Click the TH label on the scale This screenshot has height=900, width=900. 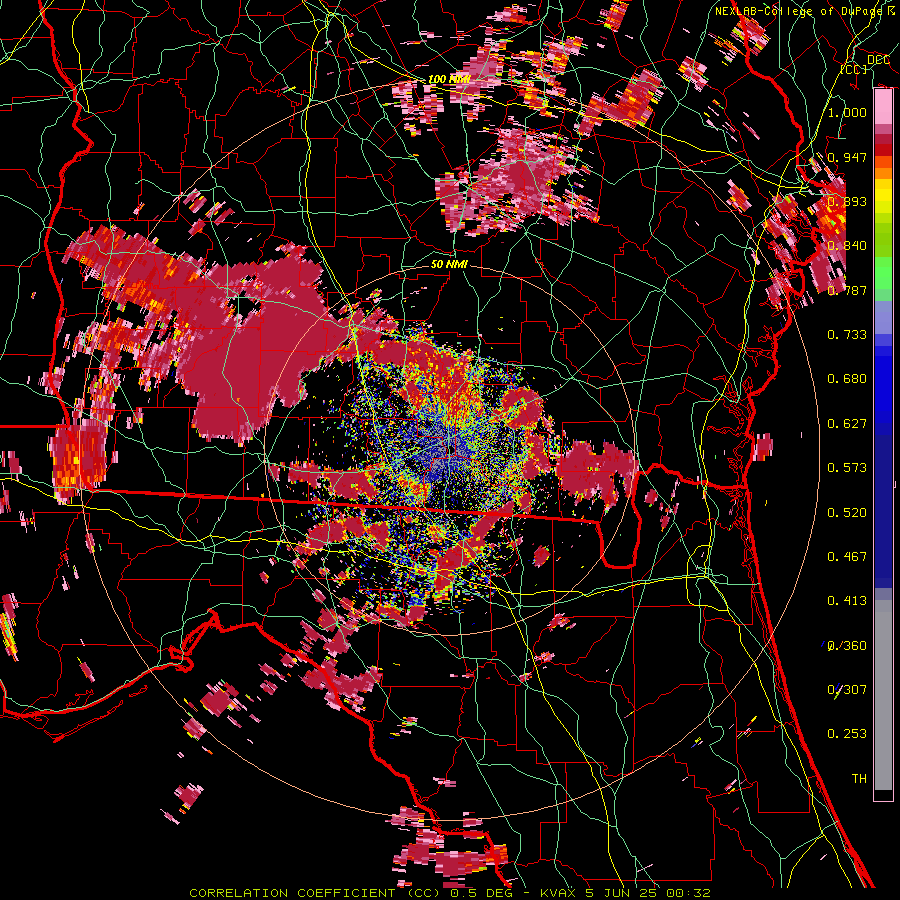pos(859,779)
